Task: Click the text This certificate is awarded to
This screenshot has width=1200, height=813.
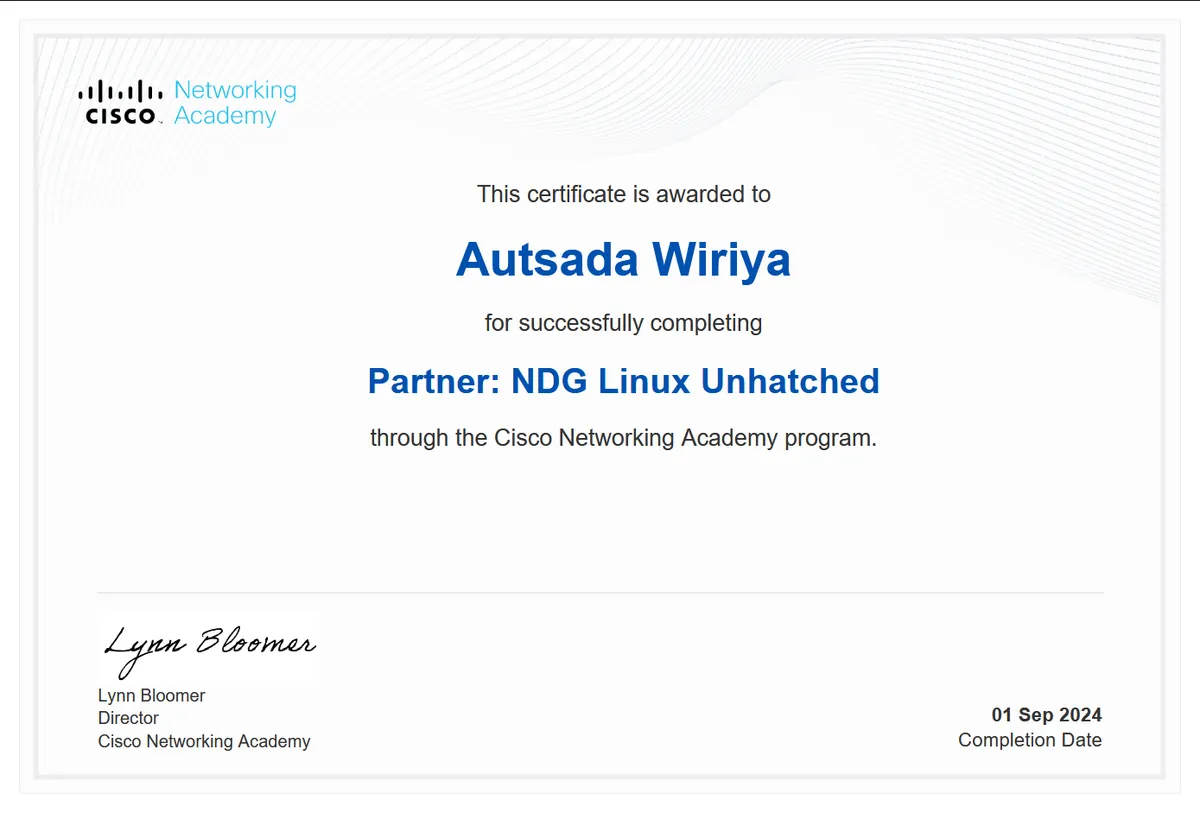Action: click(623, 194)
